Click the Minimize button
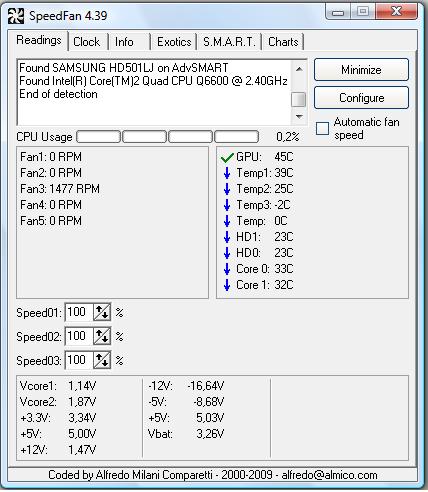This screenshot has width=428, height=492. pyautogui.click(x=361, y=70)
